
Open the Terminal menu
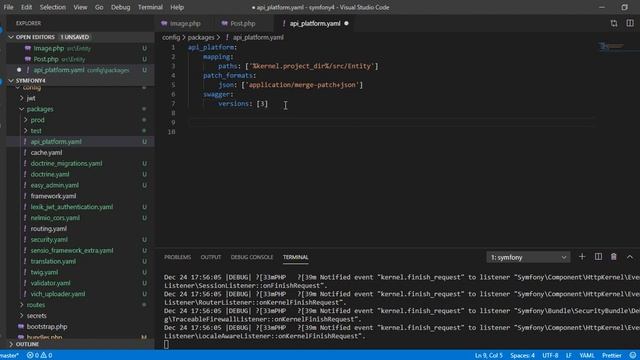[x=150, y=7]
